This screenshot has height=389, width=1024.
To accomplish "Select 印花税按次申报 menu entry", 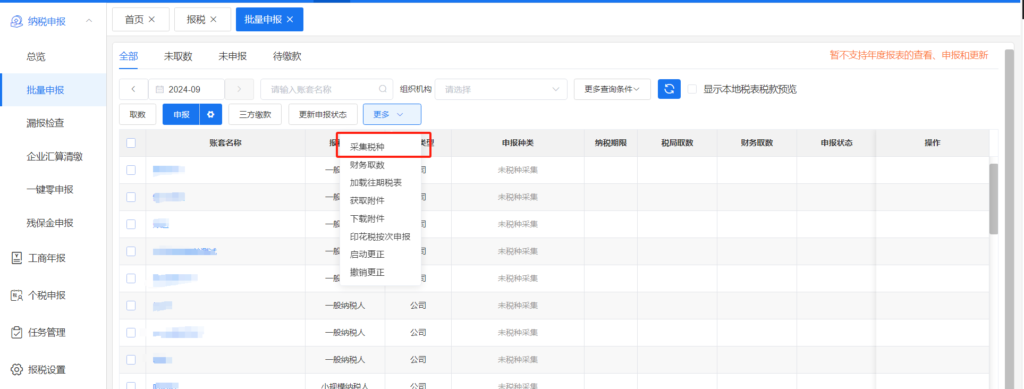I will (x=380, y=236).
